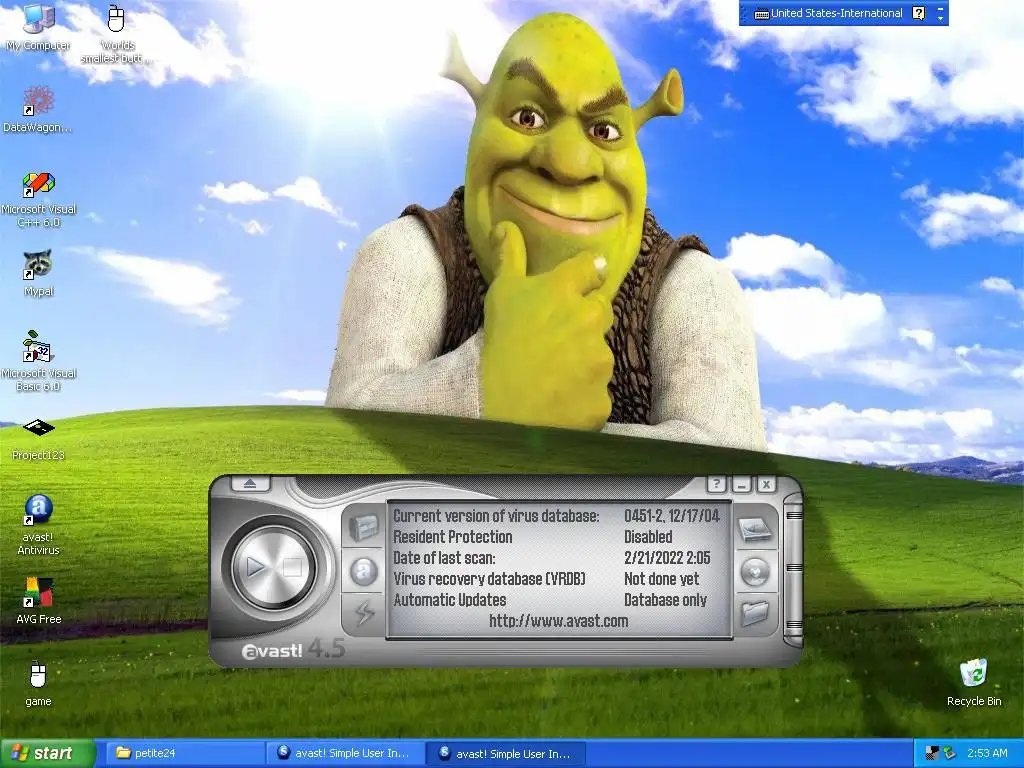The height and width of the screenshot is (768, 1024).
Task: Select the DataWagon desktop shortcut
Action: (38, 110)
